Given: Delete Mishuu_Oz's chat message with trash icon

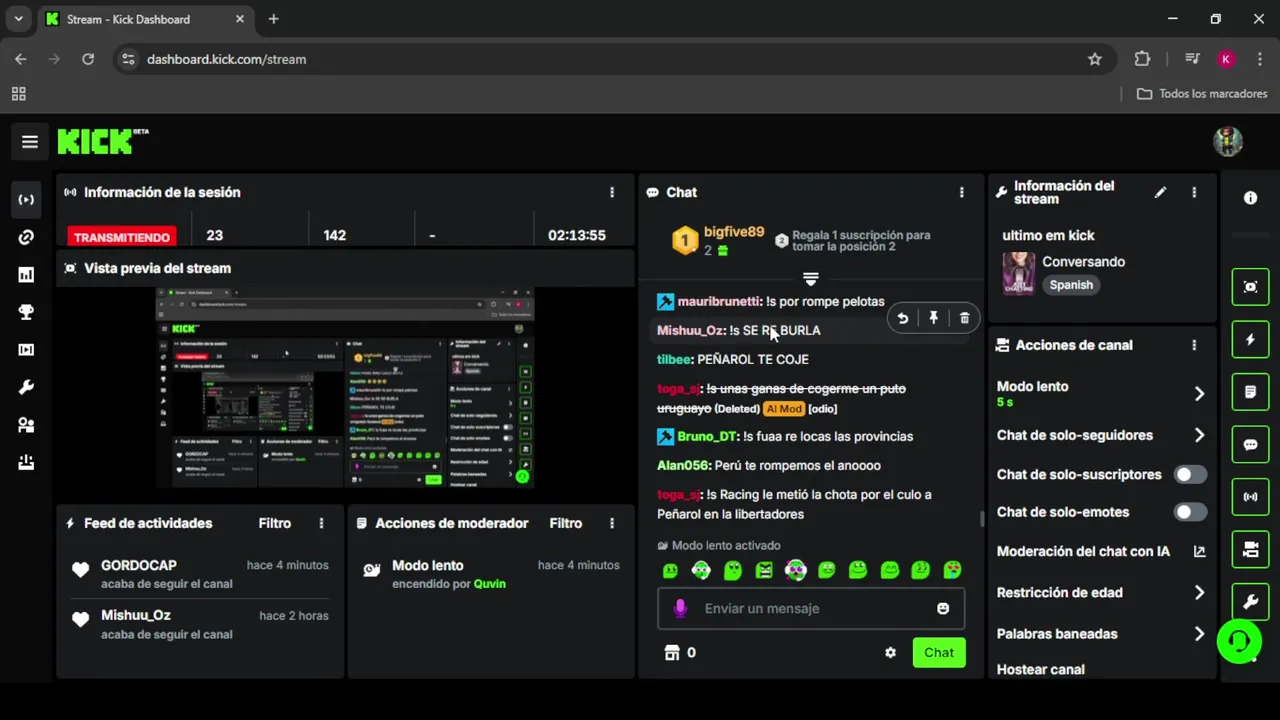Looking at the screenshot, I should click(x=964, y=318).
